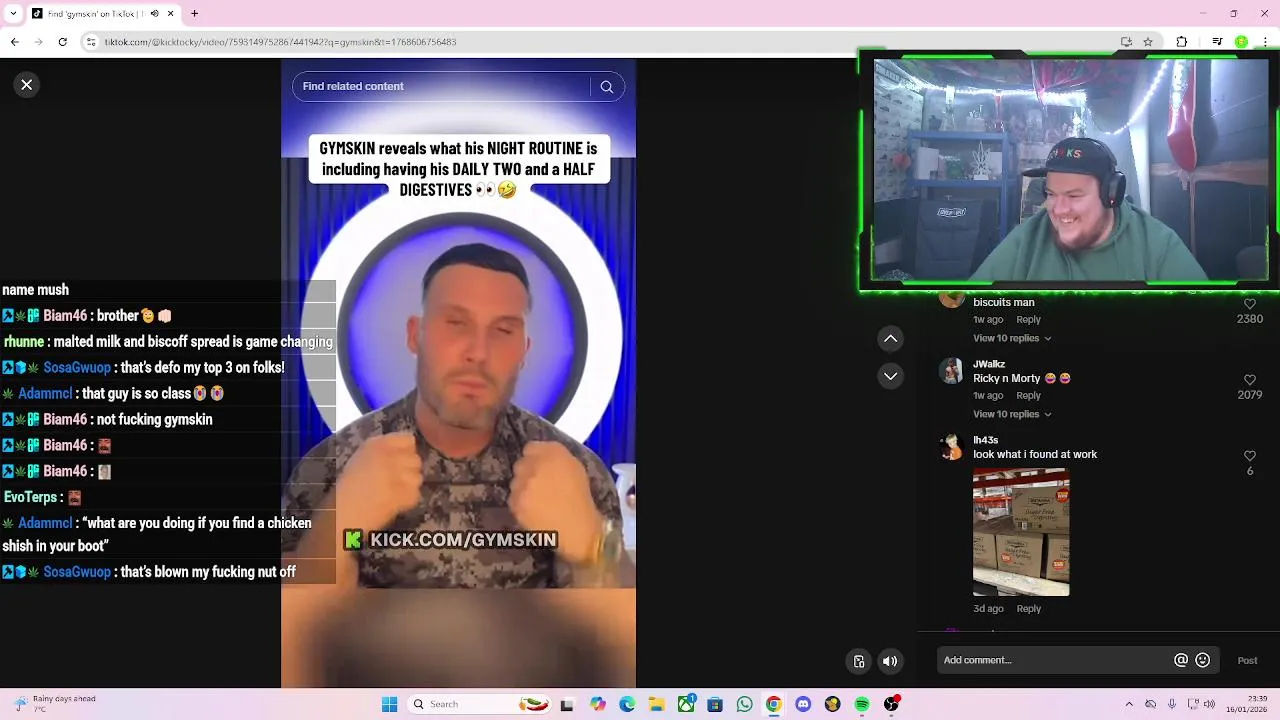This screenshot has height=720, width=1280.
Task: Like JWalkz's 'Ricky n Morty' comment
Action: pyautogui.click(x=1249, y=380)
